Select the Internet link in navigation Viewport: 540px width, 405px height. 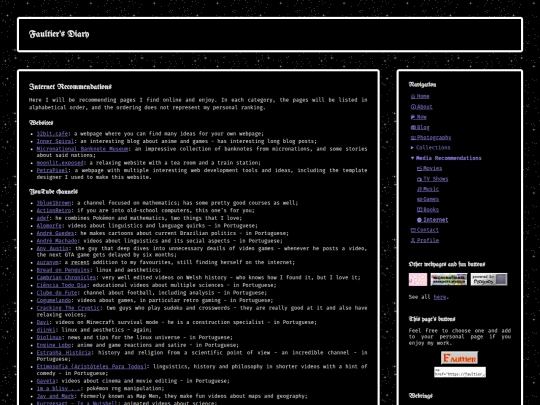[x=433, y=220]
